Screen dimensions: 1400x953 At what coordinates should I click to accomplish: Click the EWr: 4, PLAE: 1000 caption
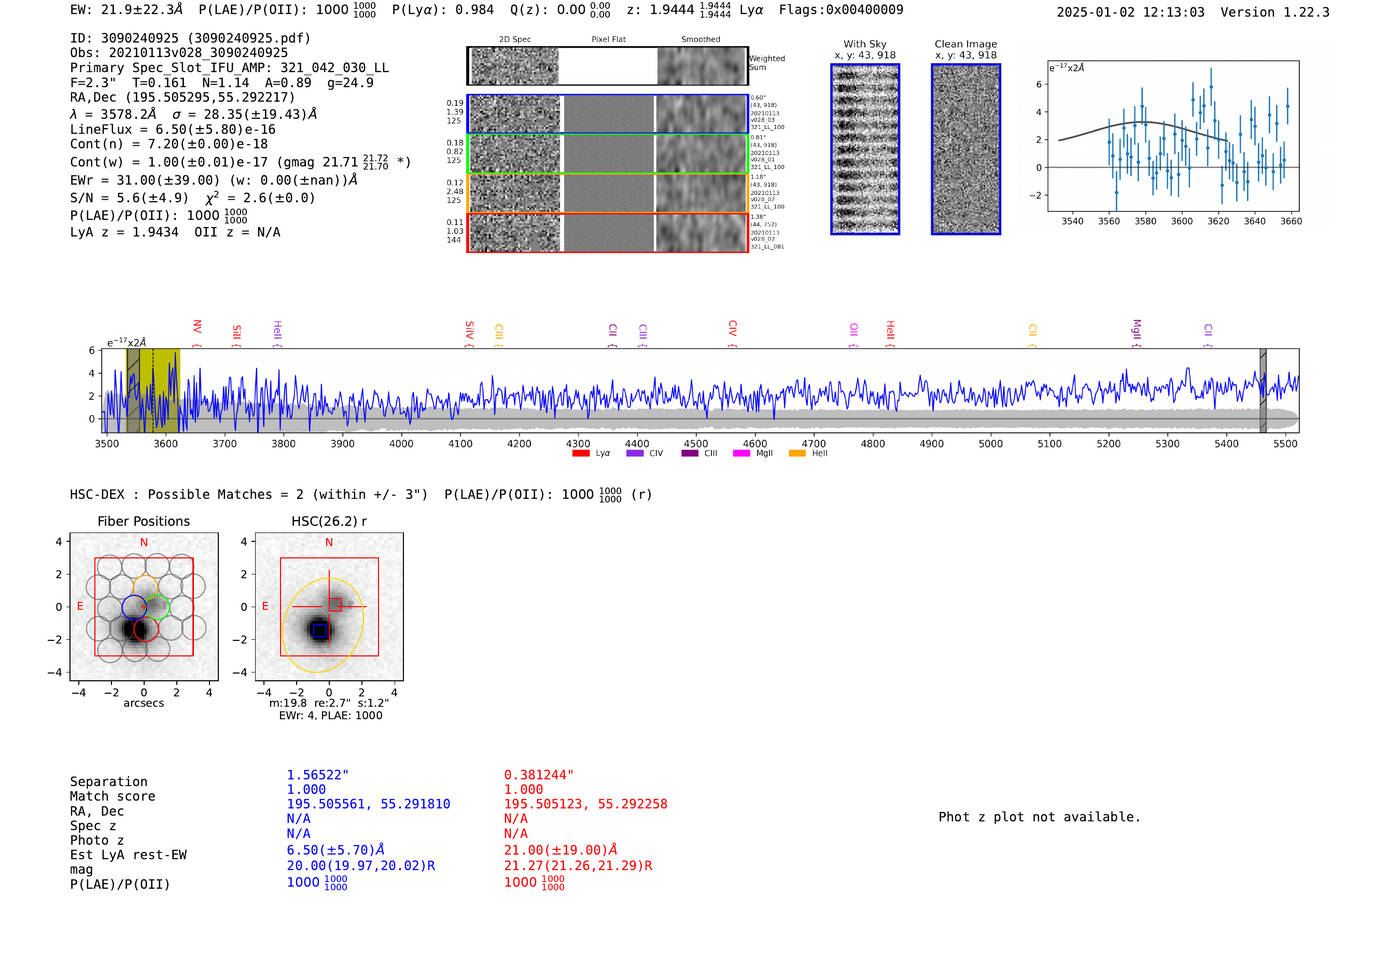(x=330, y=715)
